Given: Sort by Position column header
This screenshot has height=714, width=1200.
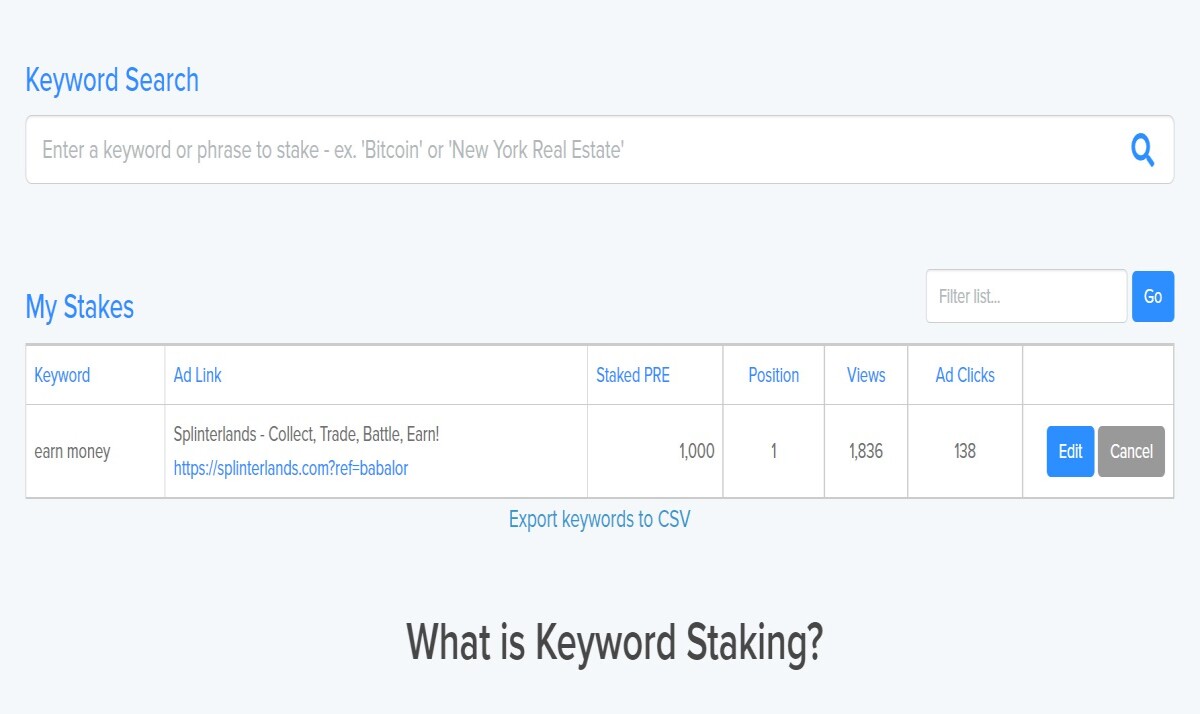Looking at the screenshot, I should pos(774,375).
